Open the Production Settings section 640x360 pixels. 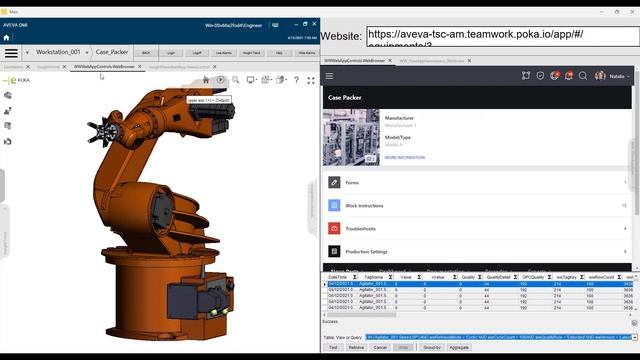click(477, 252)
